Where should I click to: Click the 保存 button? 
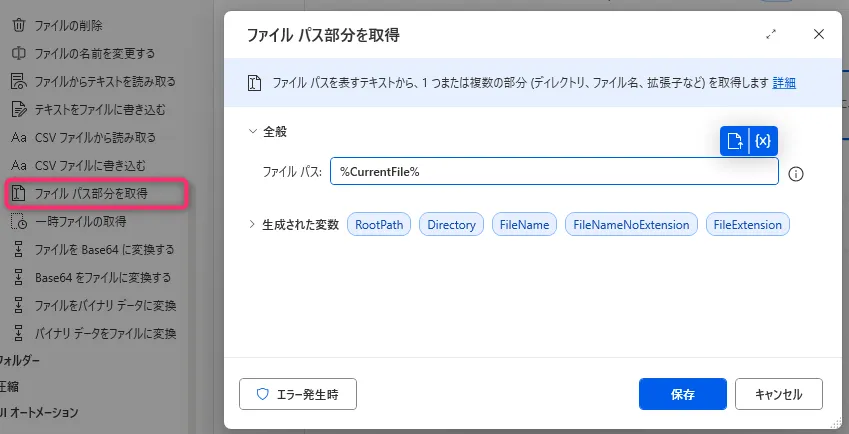[682, 394]
